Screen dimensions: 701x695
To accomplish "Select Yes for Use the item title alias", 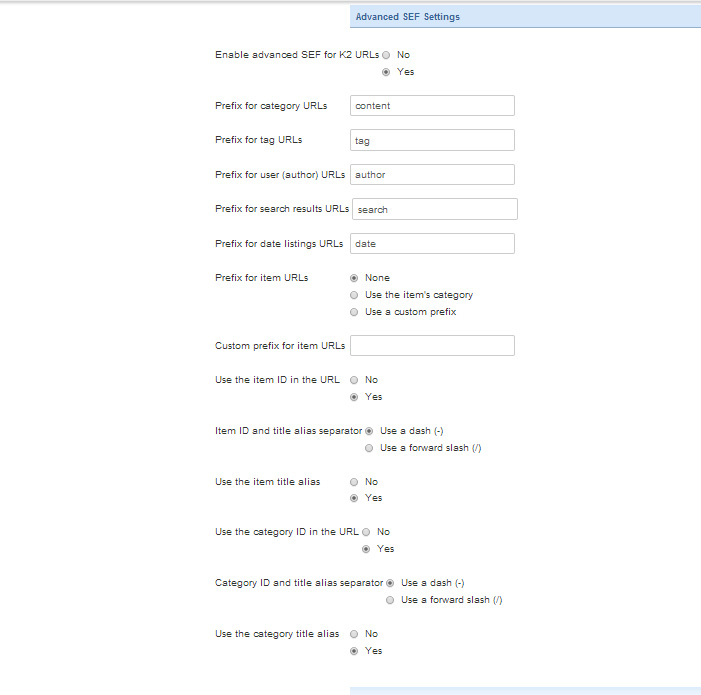I will click(354, 498).
